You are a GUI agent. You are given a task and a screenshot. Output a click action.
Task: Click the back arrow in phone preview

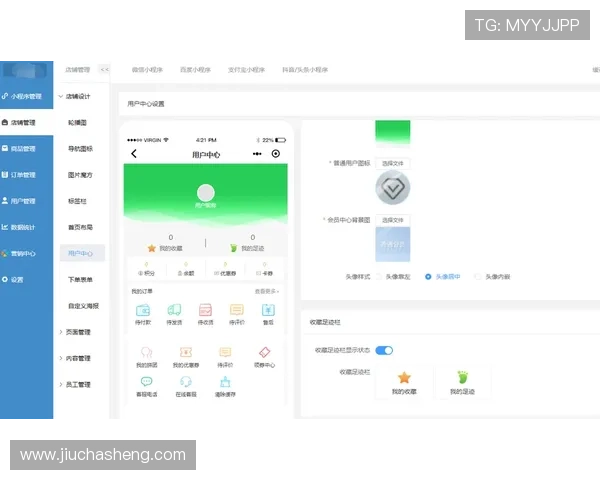tap(134, 154)
